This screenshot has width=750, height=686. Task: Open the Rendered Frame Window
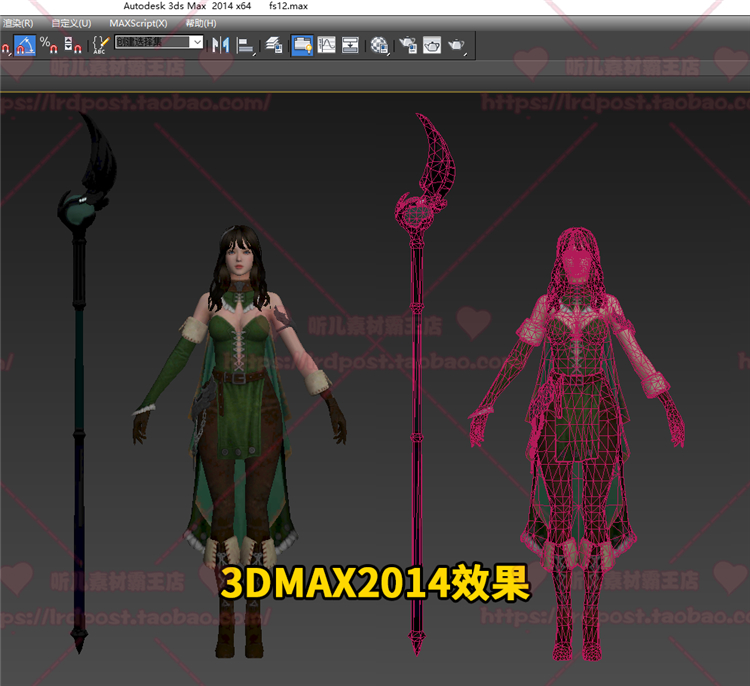pyautogui.click(x=432, y=45)
